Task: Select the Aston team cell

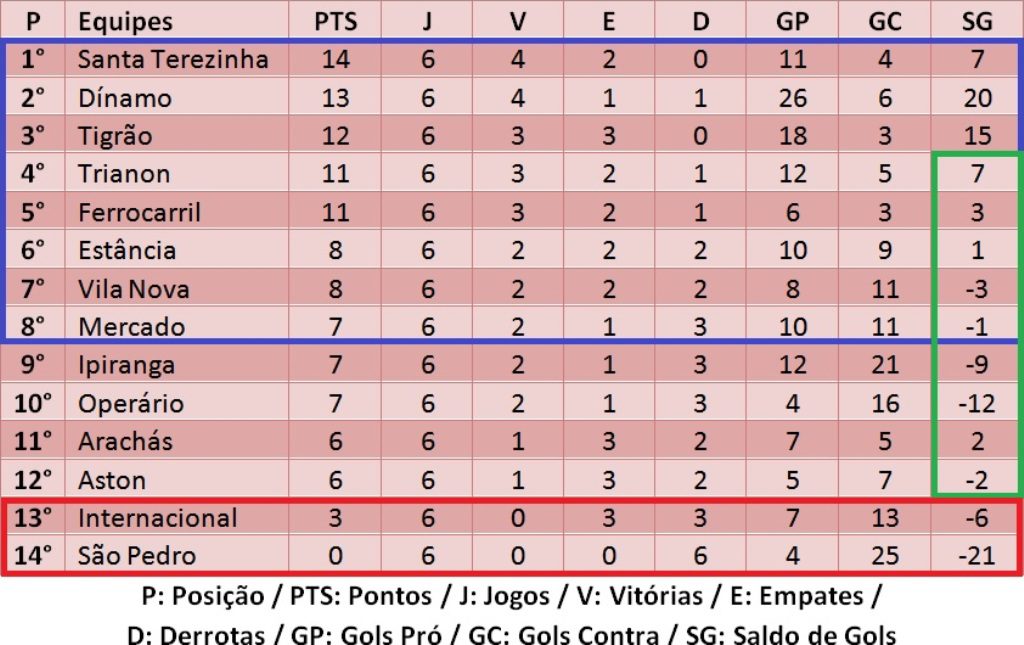Action: [x=112, y=480]
